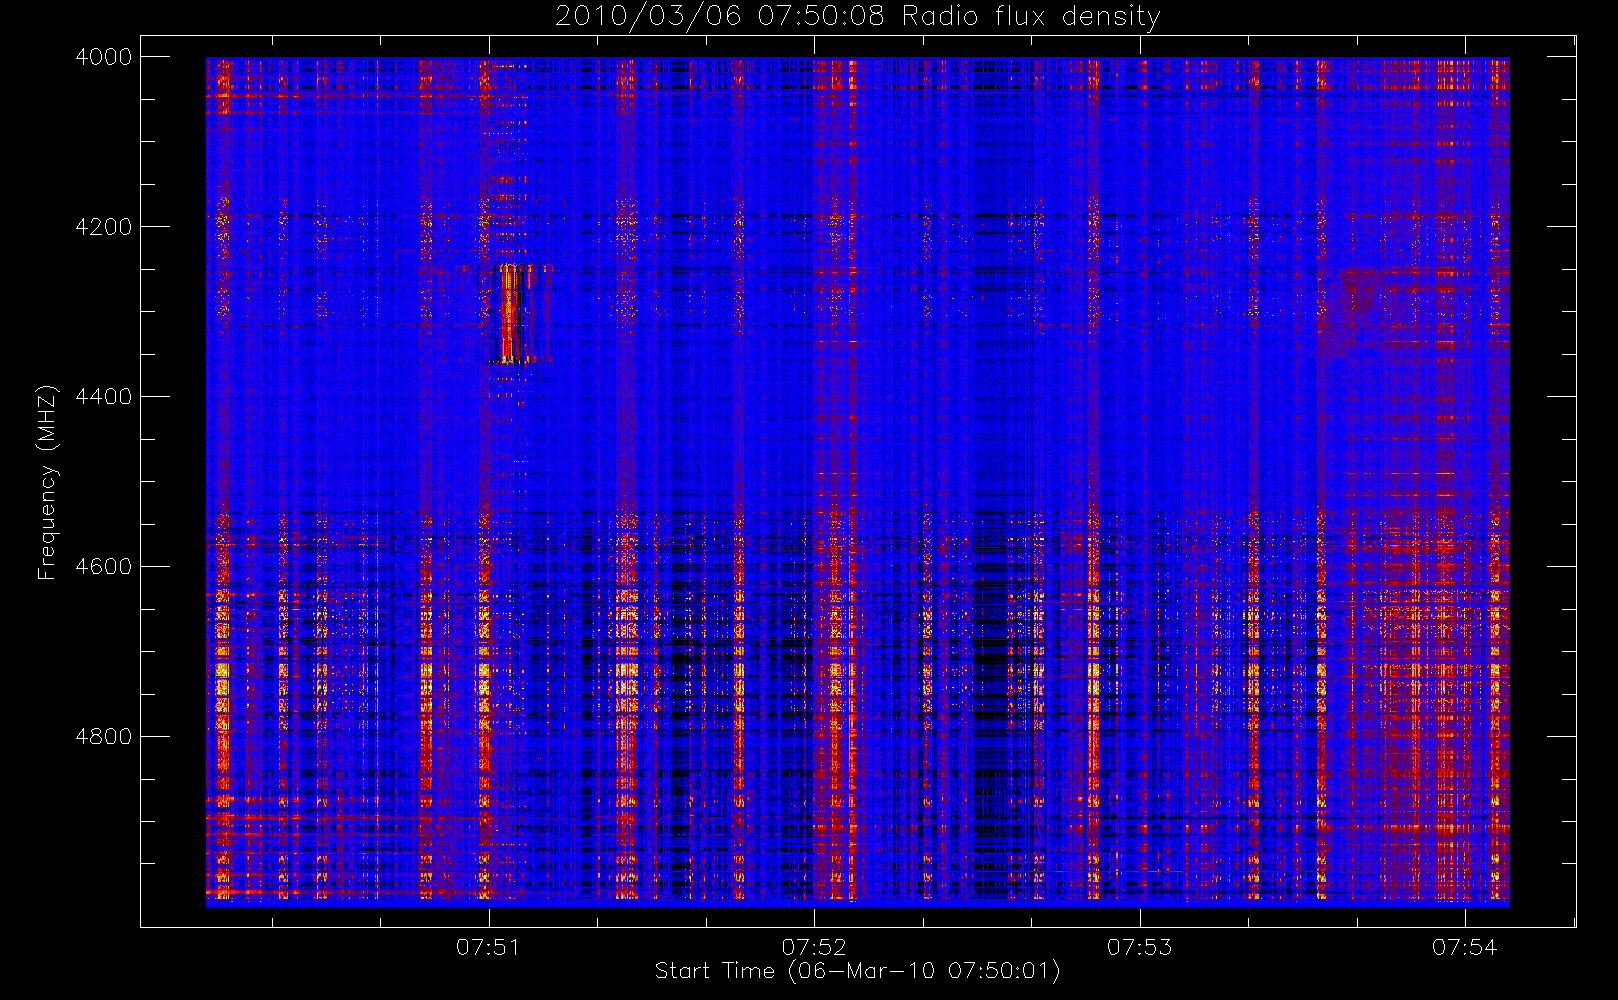Click the 'Start Time (06-Mar-10 07:50:01)' axis label
This screenshot has width=1618, height=1000.
coord(857,971)
